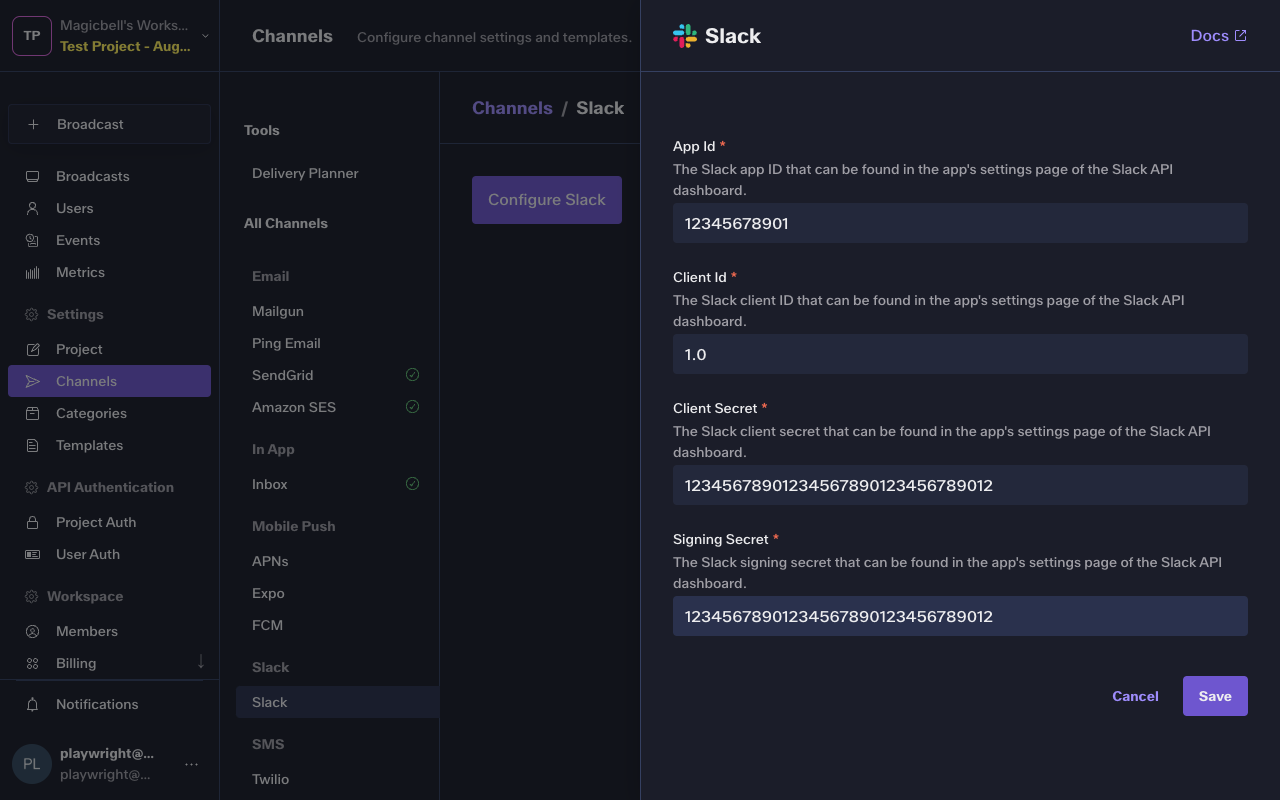
Task: Open the Broadcasts menu item
Action: coord(110,176)
